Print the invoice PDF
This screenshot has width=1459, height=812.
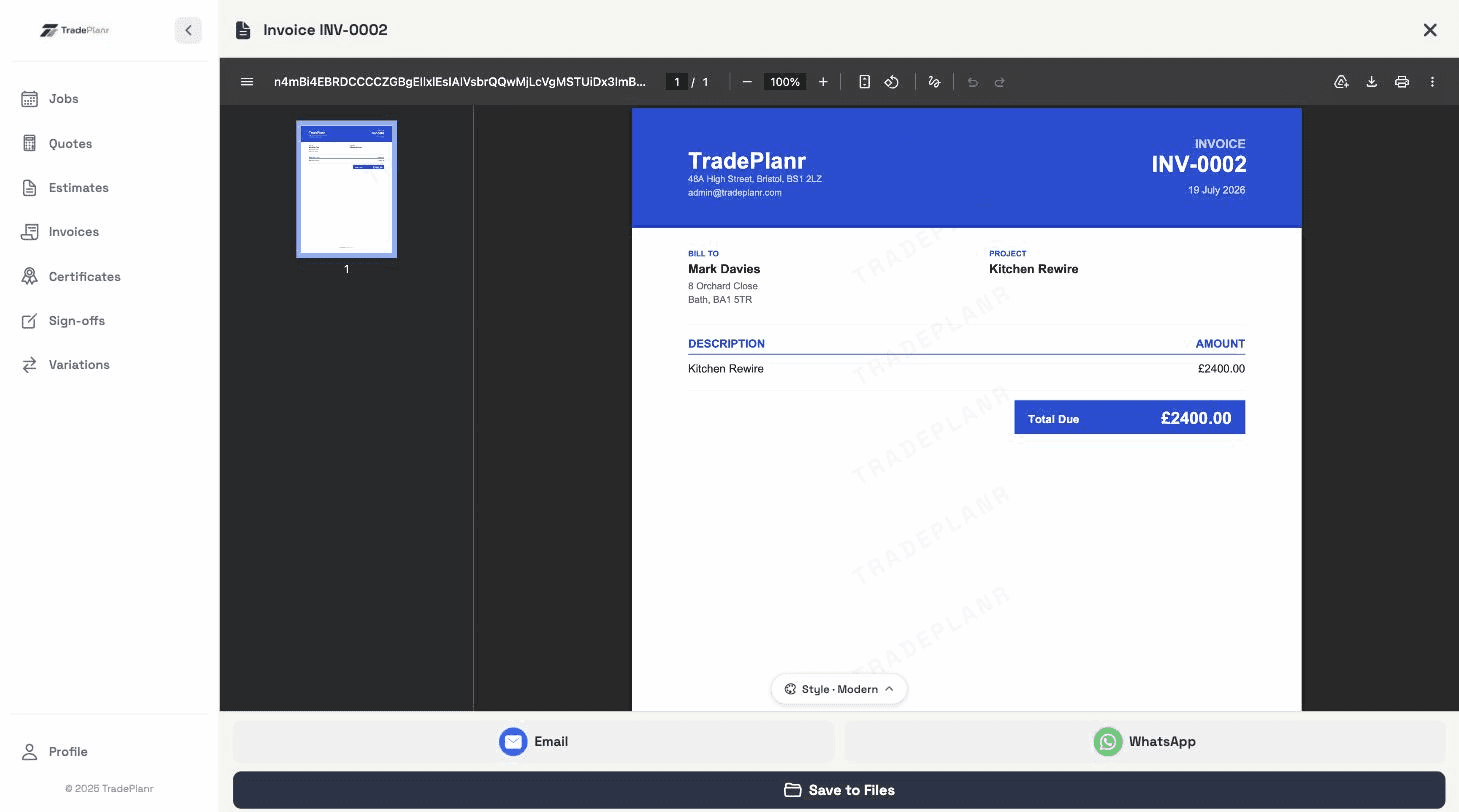click(x=1402, y=82)
